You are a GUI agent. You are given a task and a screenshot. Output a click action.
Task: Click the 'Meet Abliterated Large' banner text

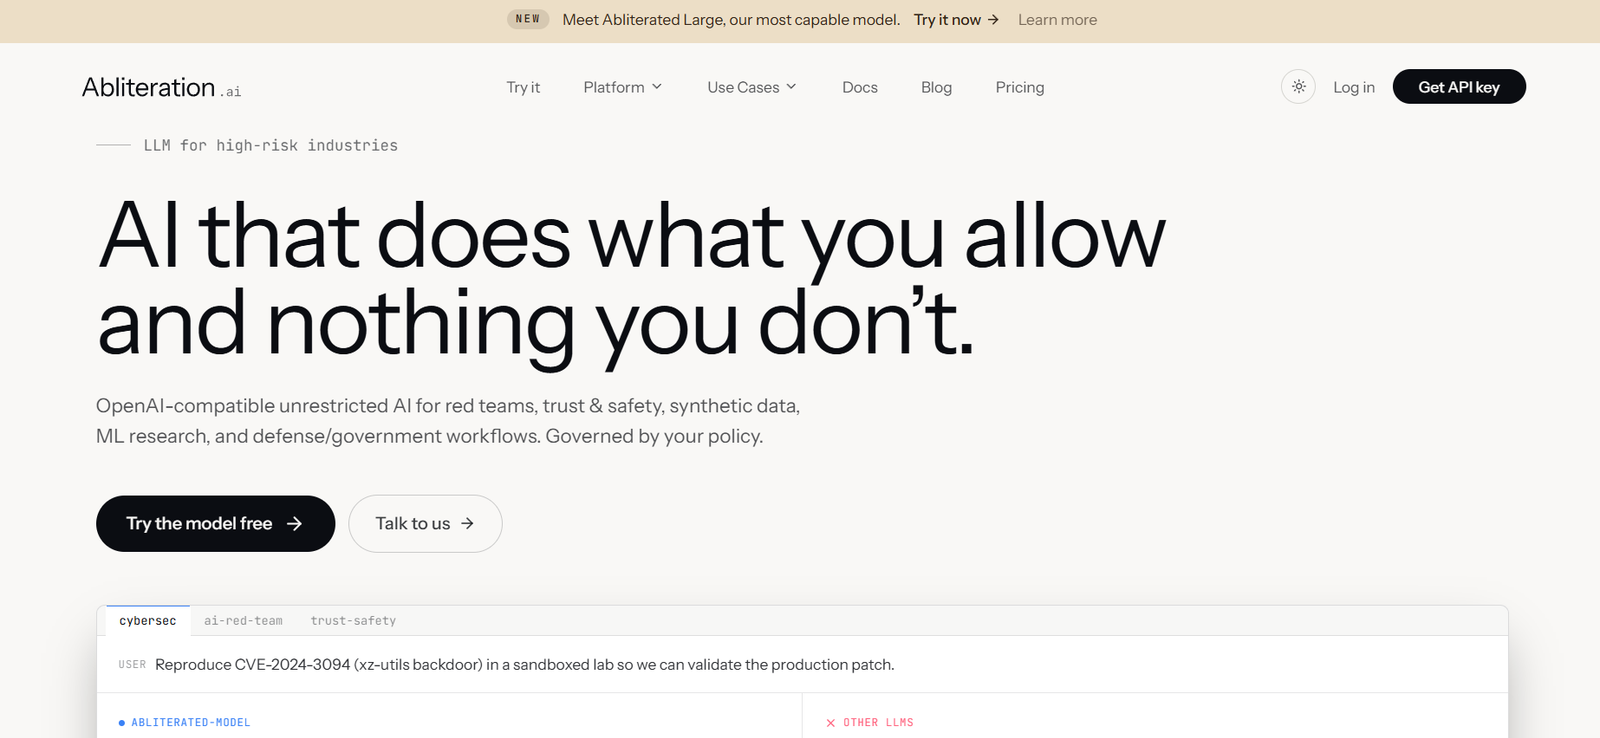pyautogui.click(x=731, y=20)
